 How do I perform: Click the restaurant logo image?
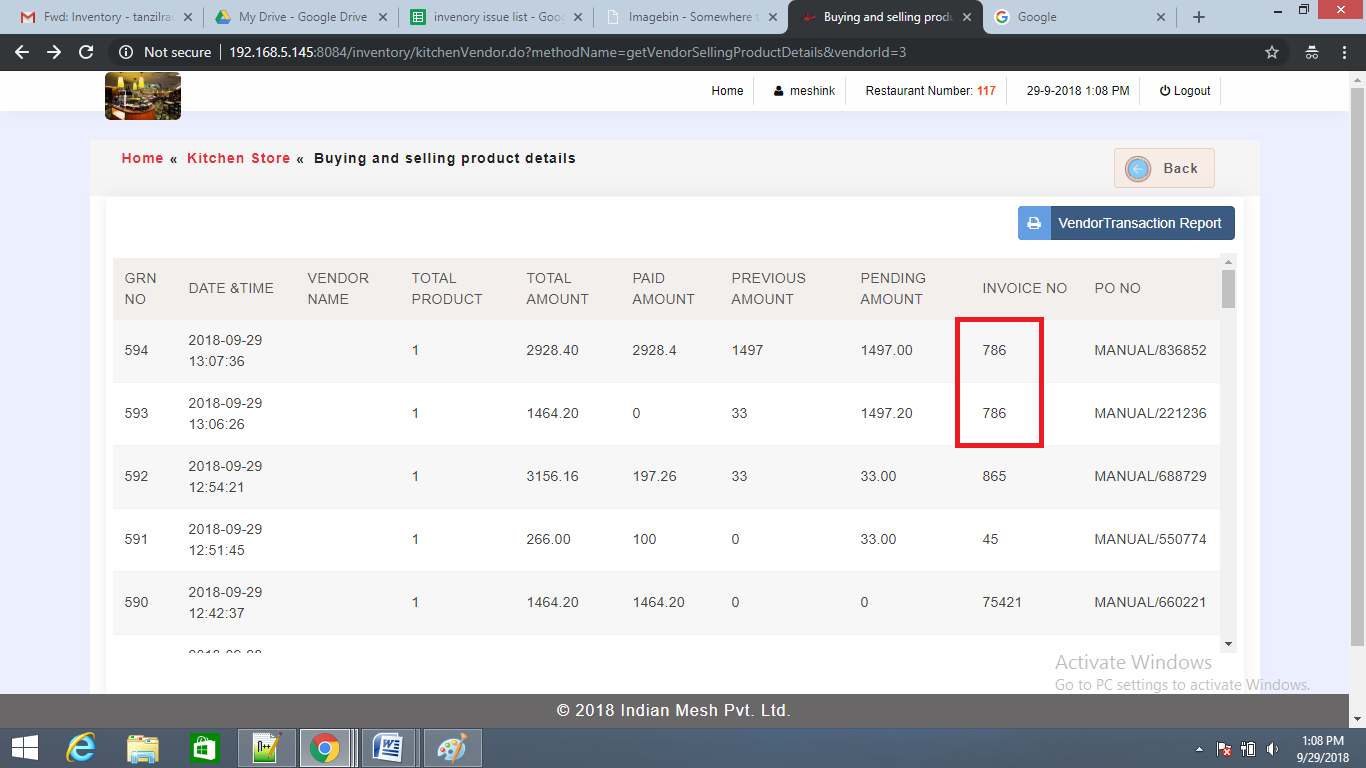143,96
